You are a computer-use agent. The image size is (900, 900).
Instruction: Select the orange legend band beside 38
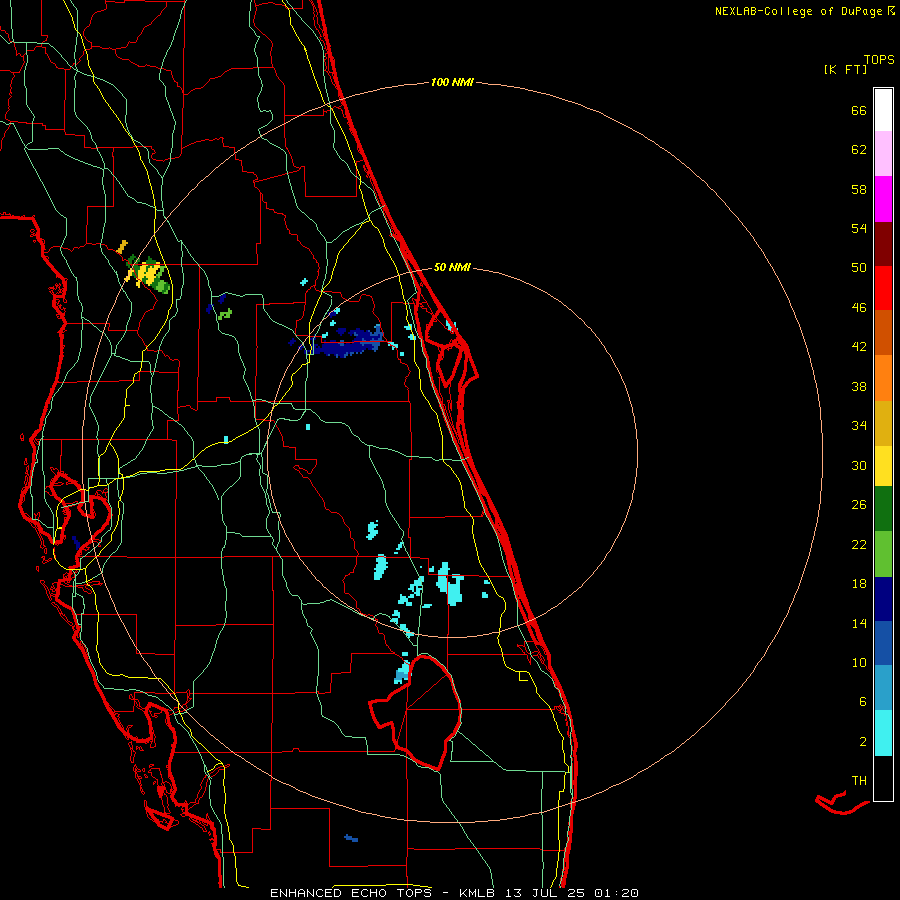coord(883,378)
